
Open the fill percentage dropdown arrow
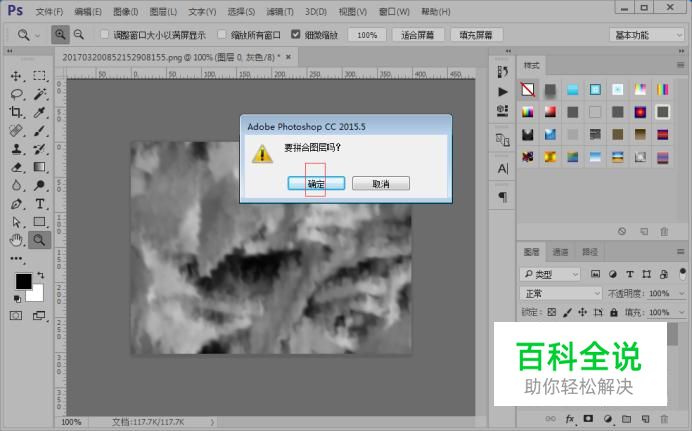pos(682,312)
